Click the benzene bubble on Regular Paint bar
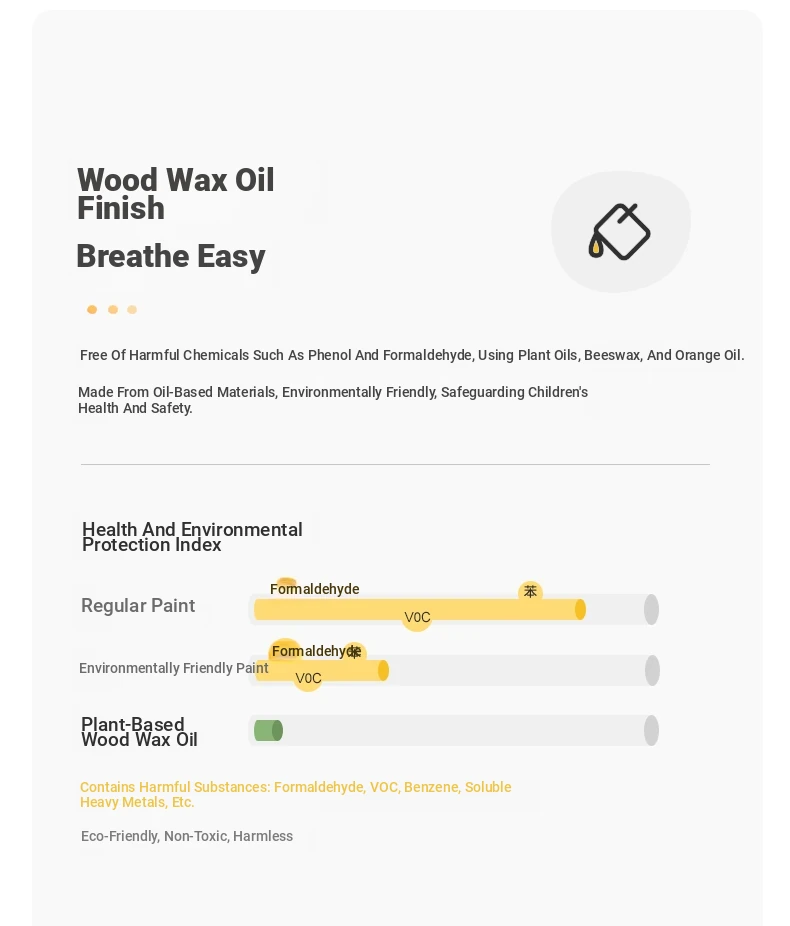The height and width of the screenshot is (926, 790). pos(530,592)
